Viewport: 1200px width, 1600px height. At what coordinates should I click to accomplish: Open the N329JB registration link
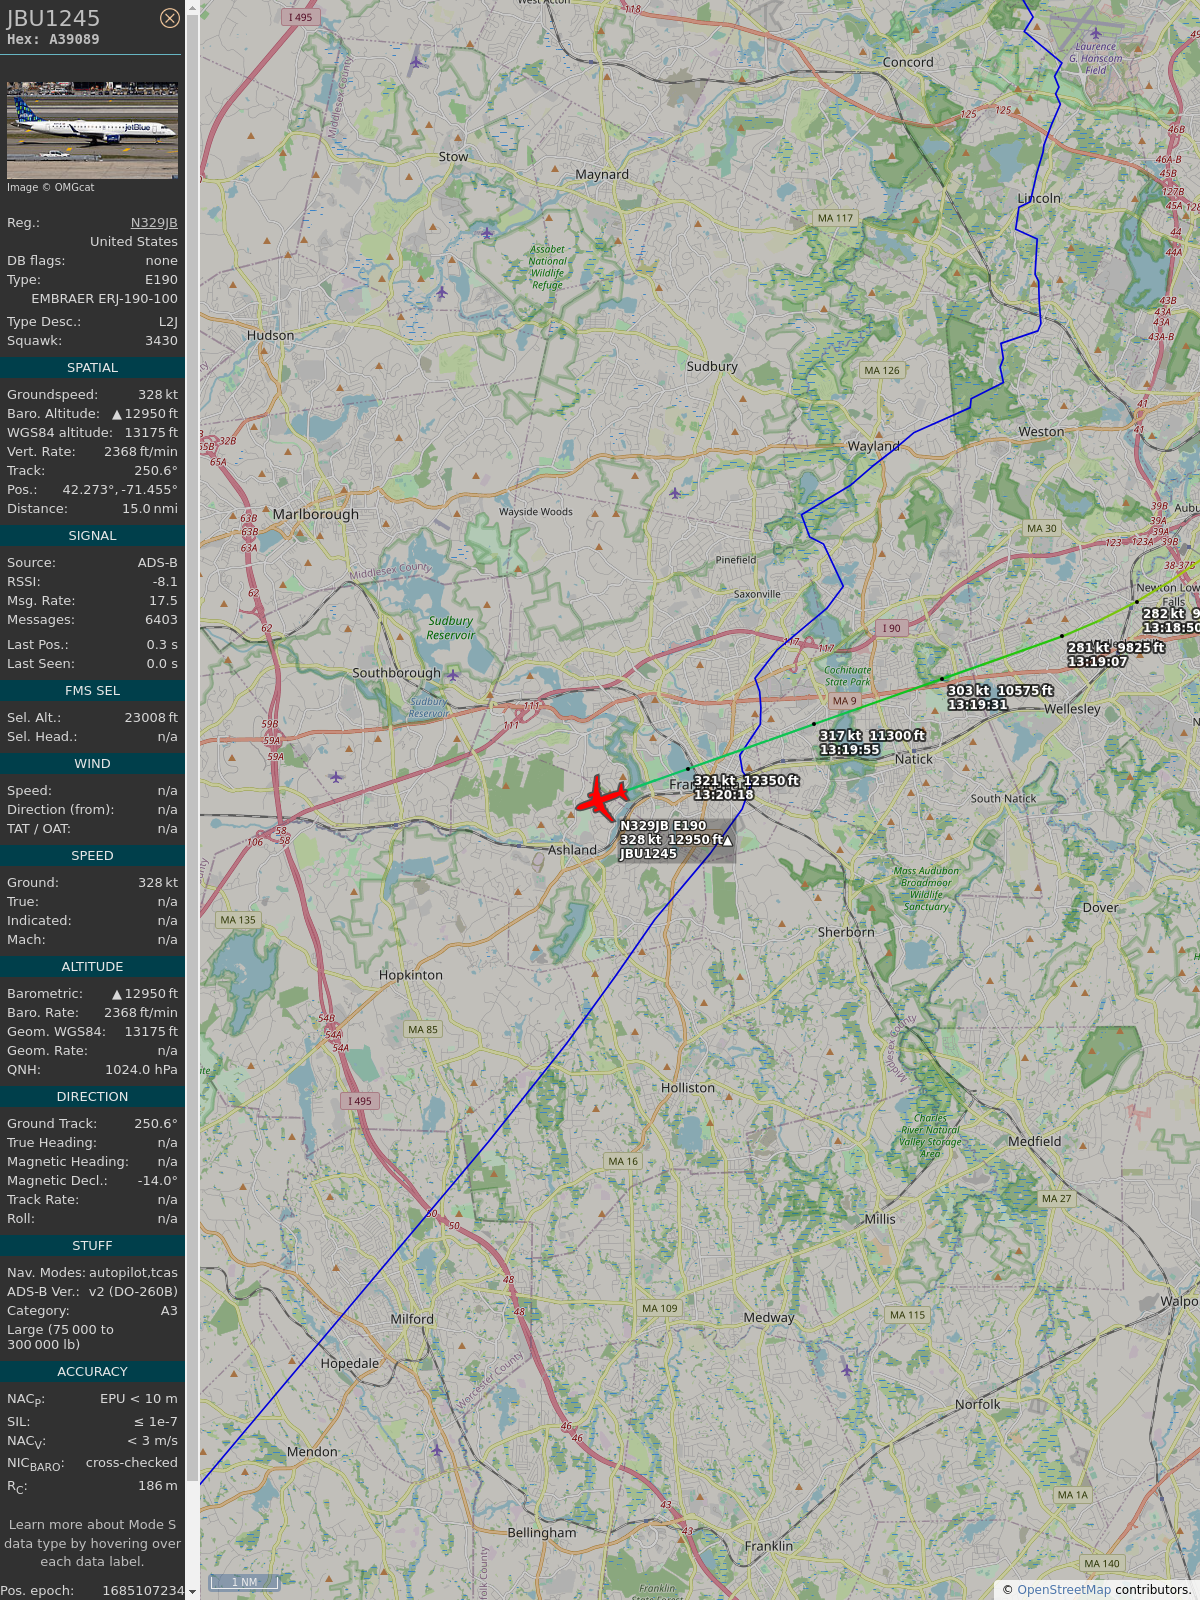(154, 223)
